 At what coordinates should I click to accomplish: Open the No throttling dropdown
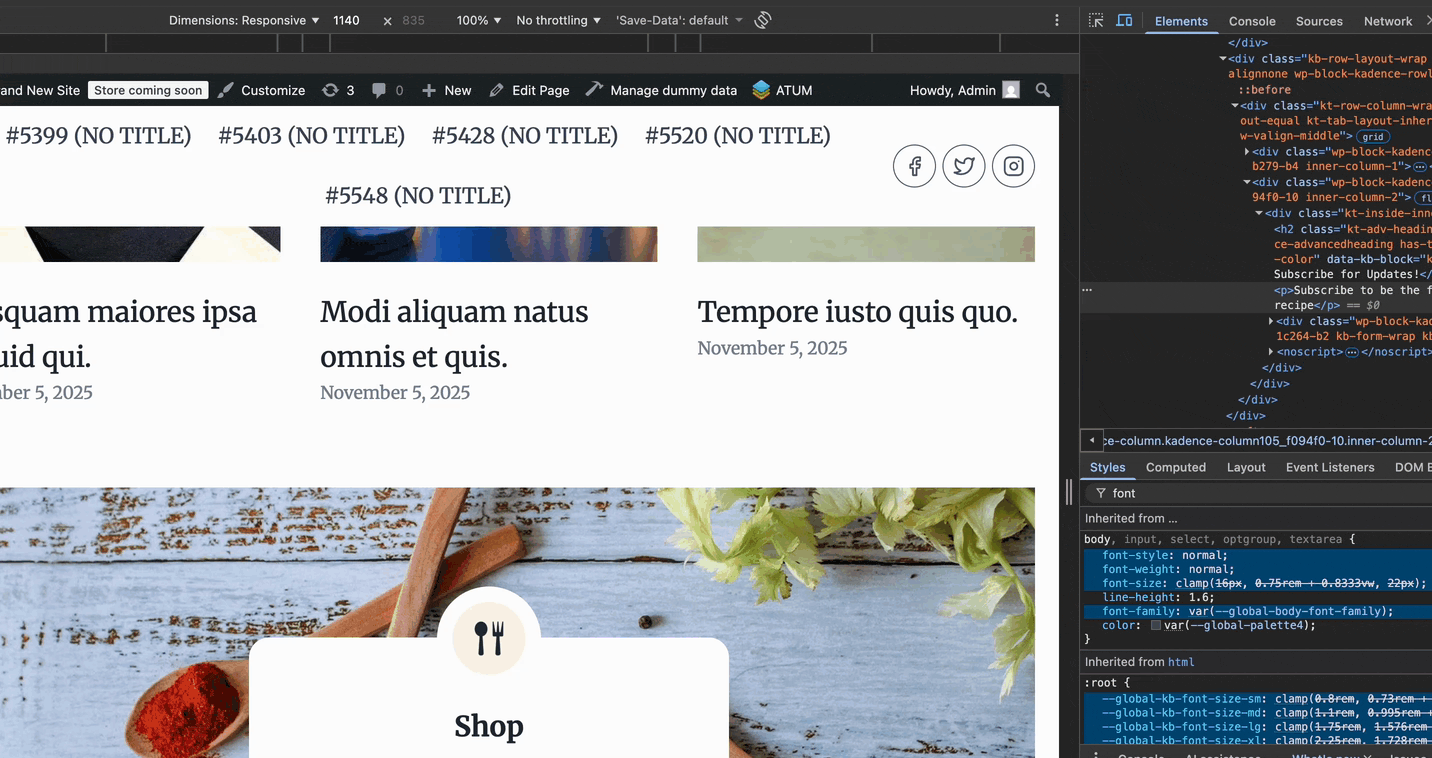point(558,20)
